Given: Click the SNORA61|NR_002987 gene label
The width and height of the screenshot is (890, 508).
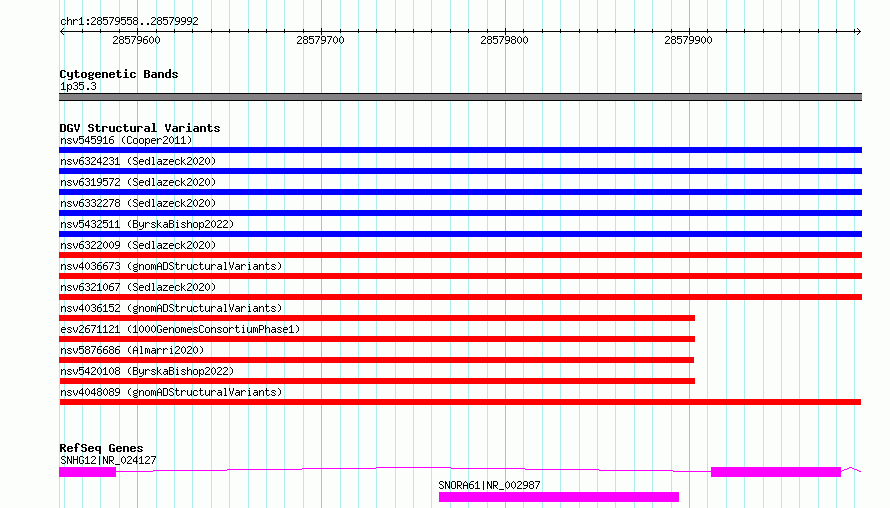Looking at the screenshot, I should tap(489, 485).
